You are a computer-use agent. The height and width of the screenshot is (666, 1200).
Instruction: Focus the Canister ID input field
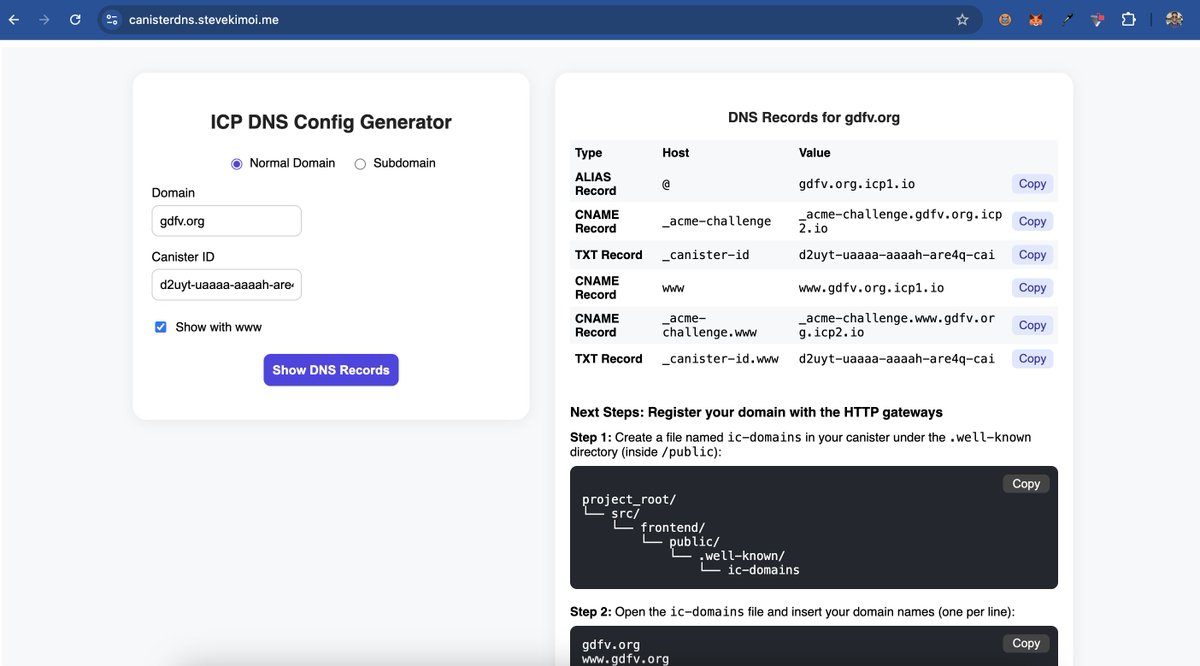[x=227, y=285]
